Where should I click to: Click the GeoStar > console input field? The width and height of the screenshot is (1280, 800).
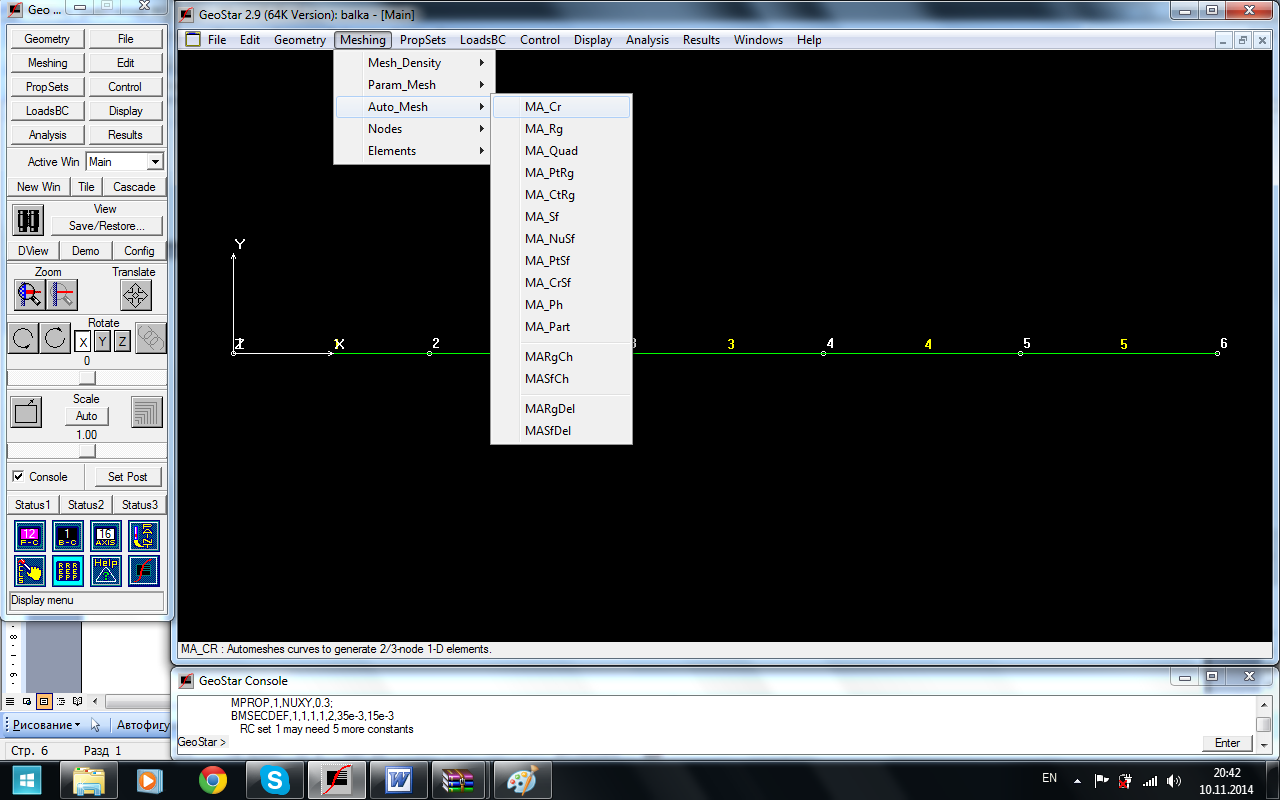point(713,743)
